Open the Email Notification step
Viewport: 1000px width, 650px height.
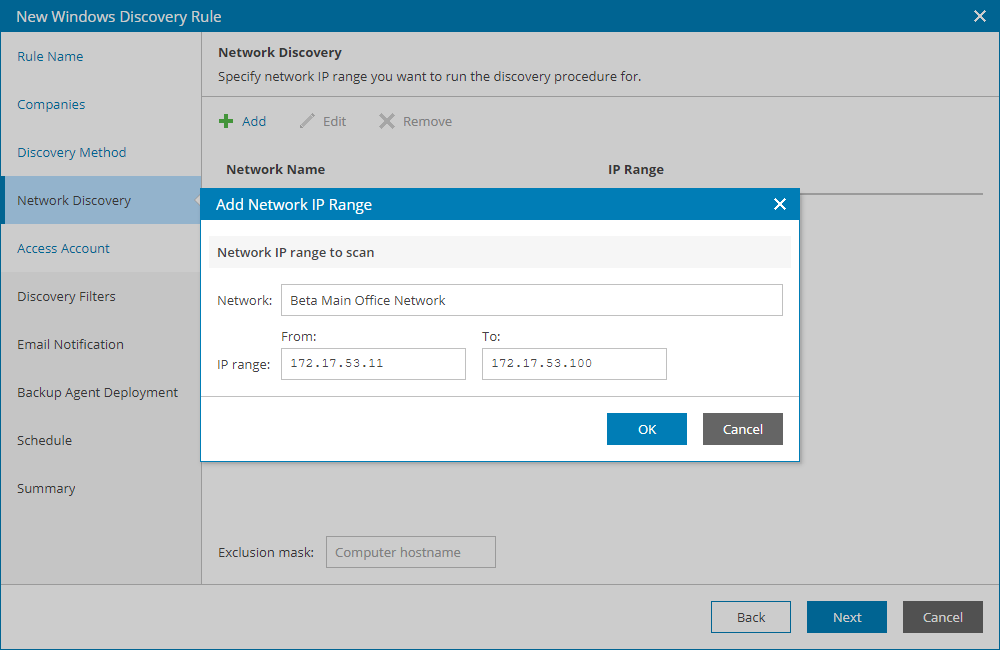[x=69, y=344]
